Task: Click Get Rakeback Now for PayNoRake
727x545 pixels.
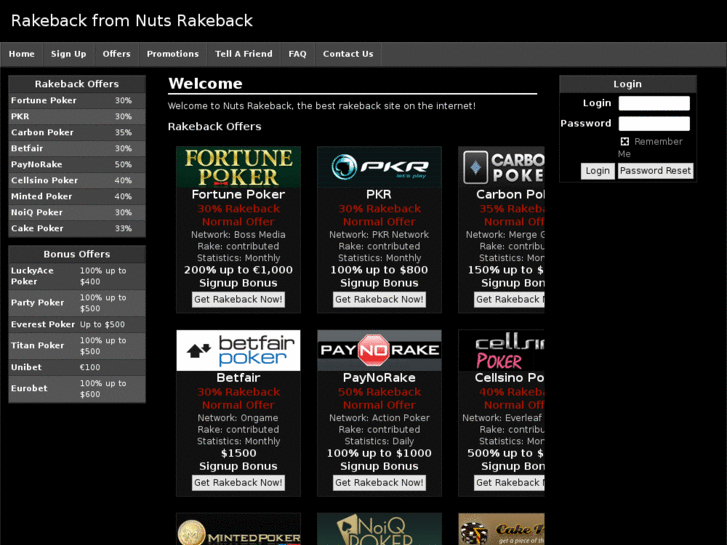Action: [x=379, y=483]
